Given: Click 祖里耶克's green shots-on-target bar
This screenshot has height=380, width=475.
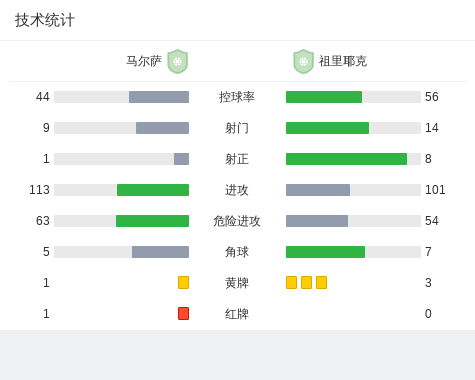Looking at the screenshot, I should coord(346,159).
